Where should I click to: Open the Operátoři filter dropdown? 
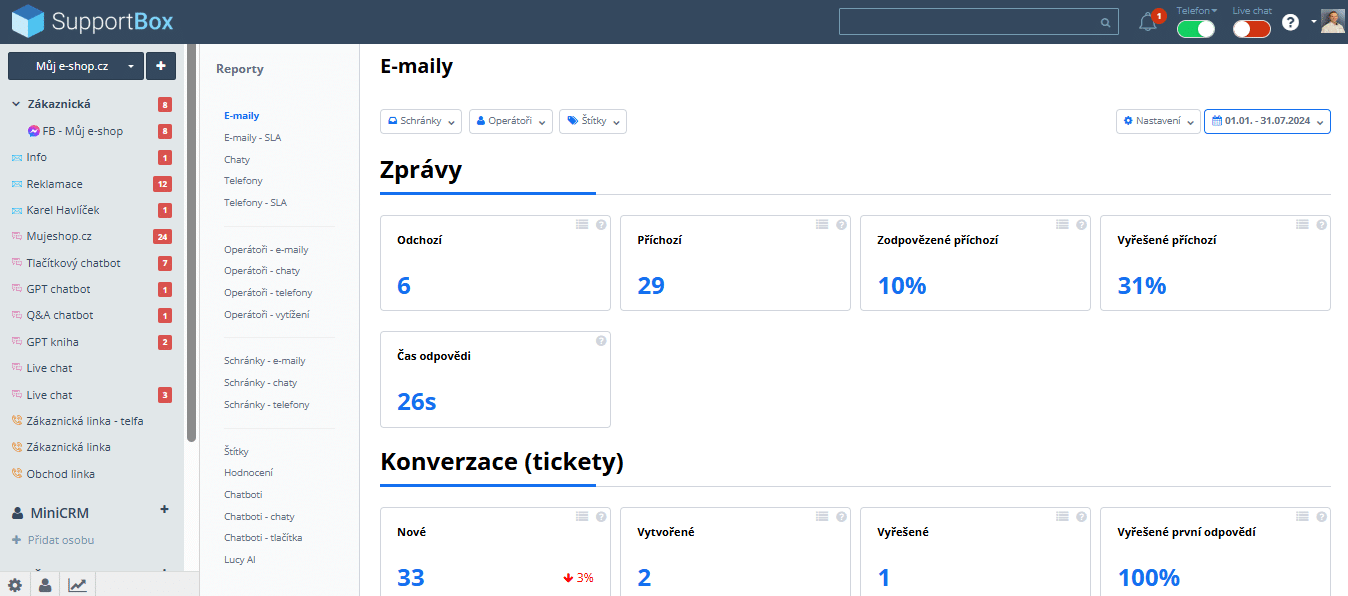click(511, 121)
